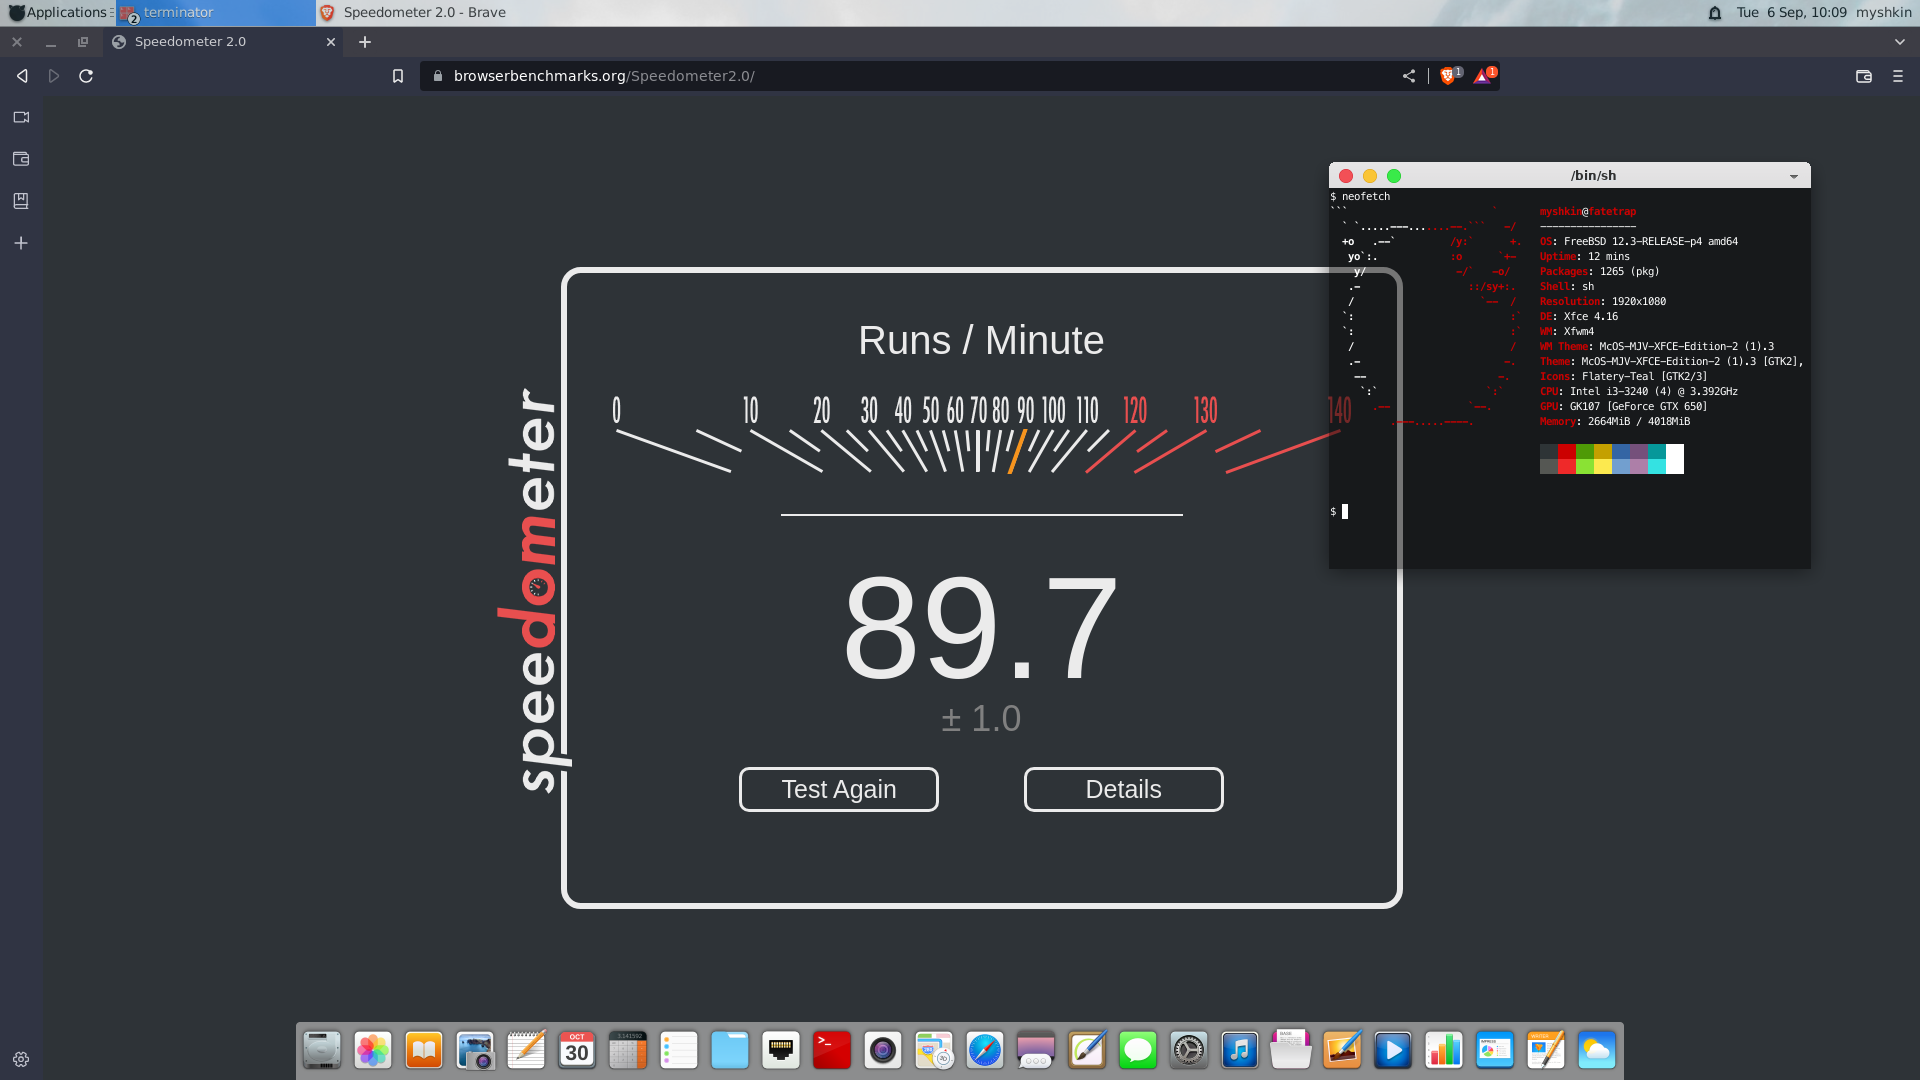Launch the Calculator icon in the dock
Screen dimensions: 1920x1080
coord(628,1050)
